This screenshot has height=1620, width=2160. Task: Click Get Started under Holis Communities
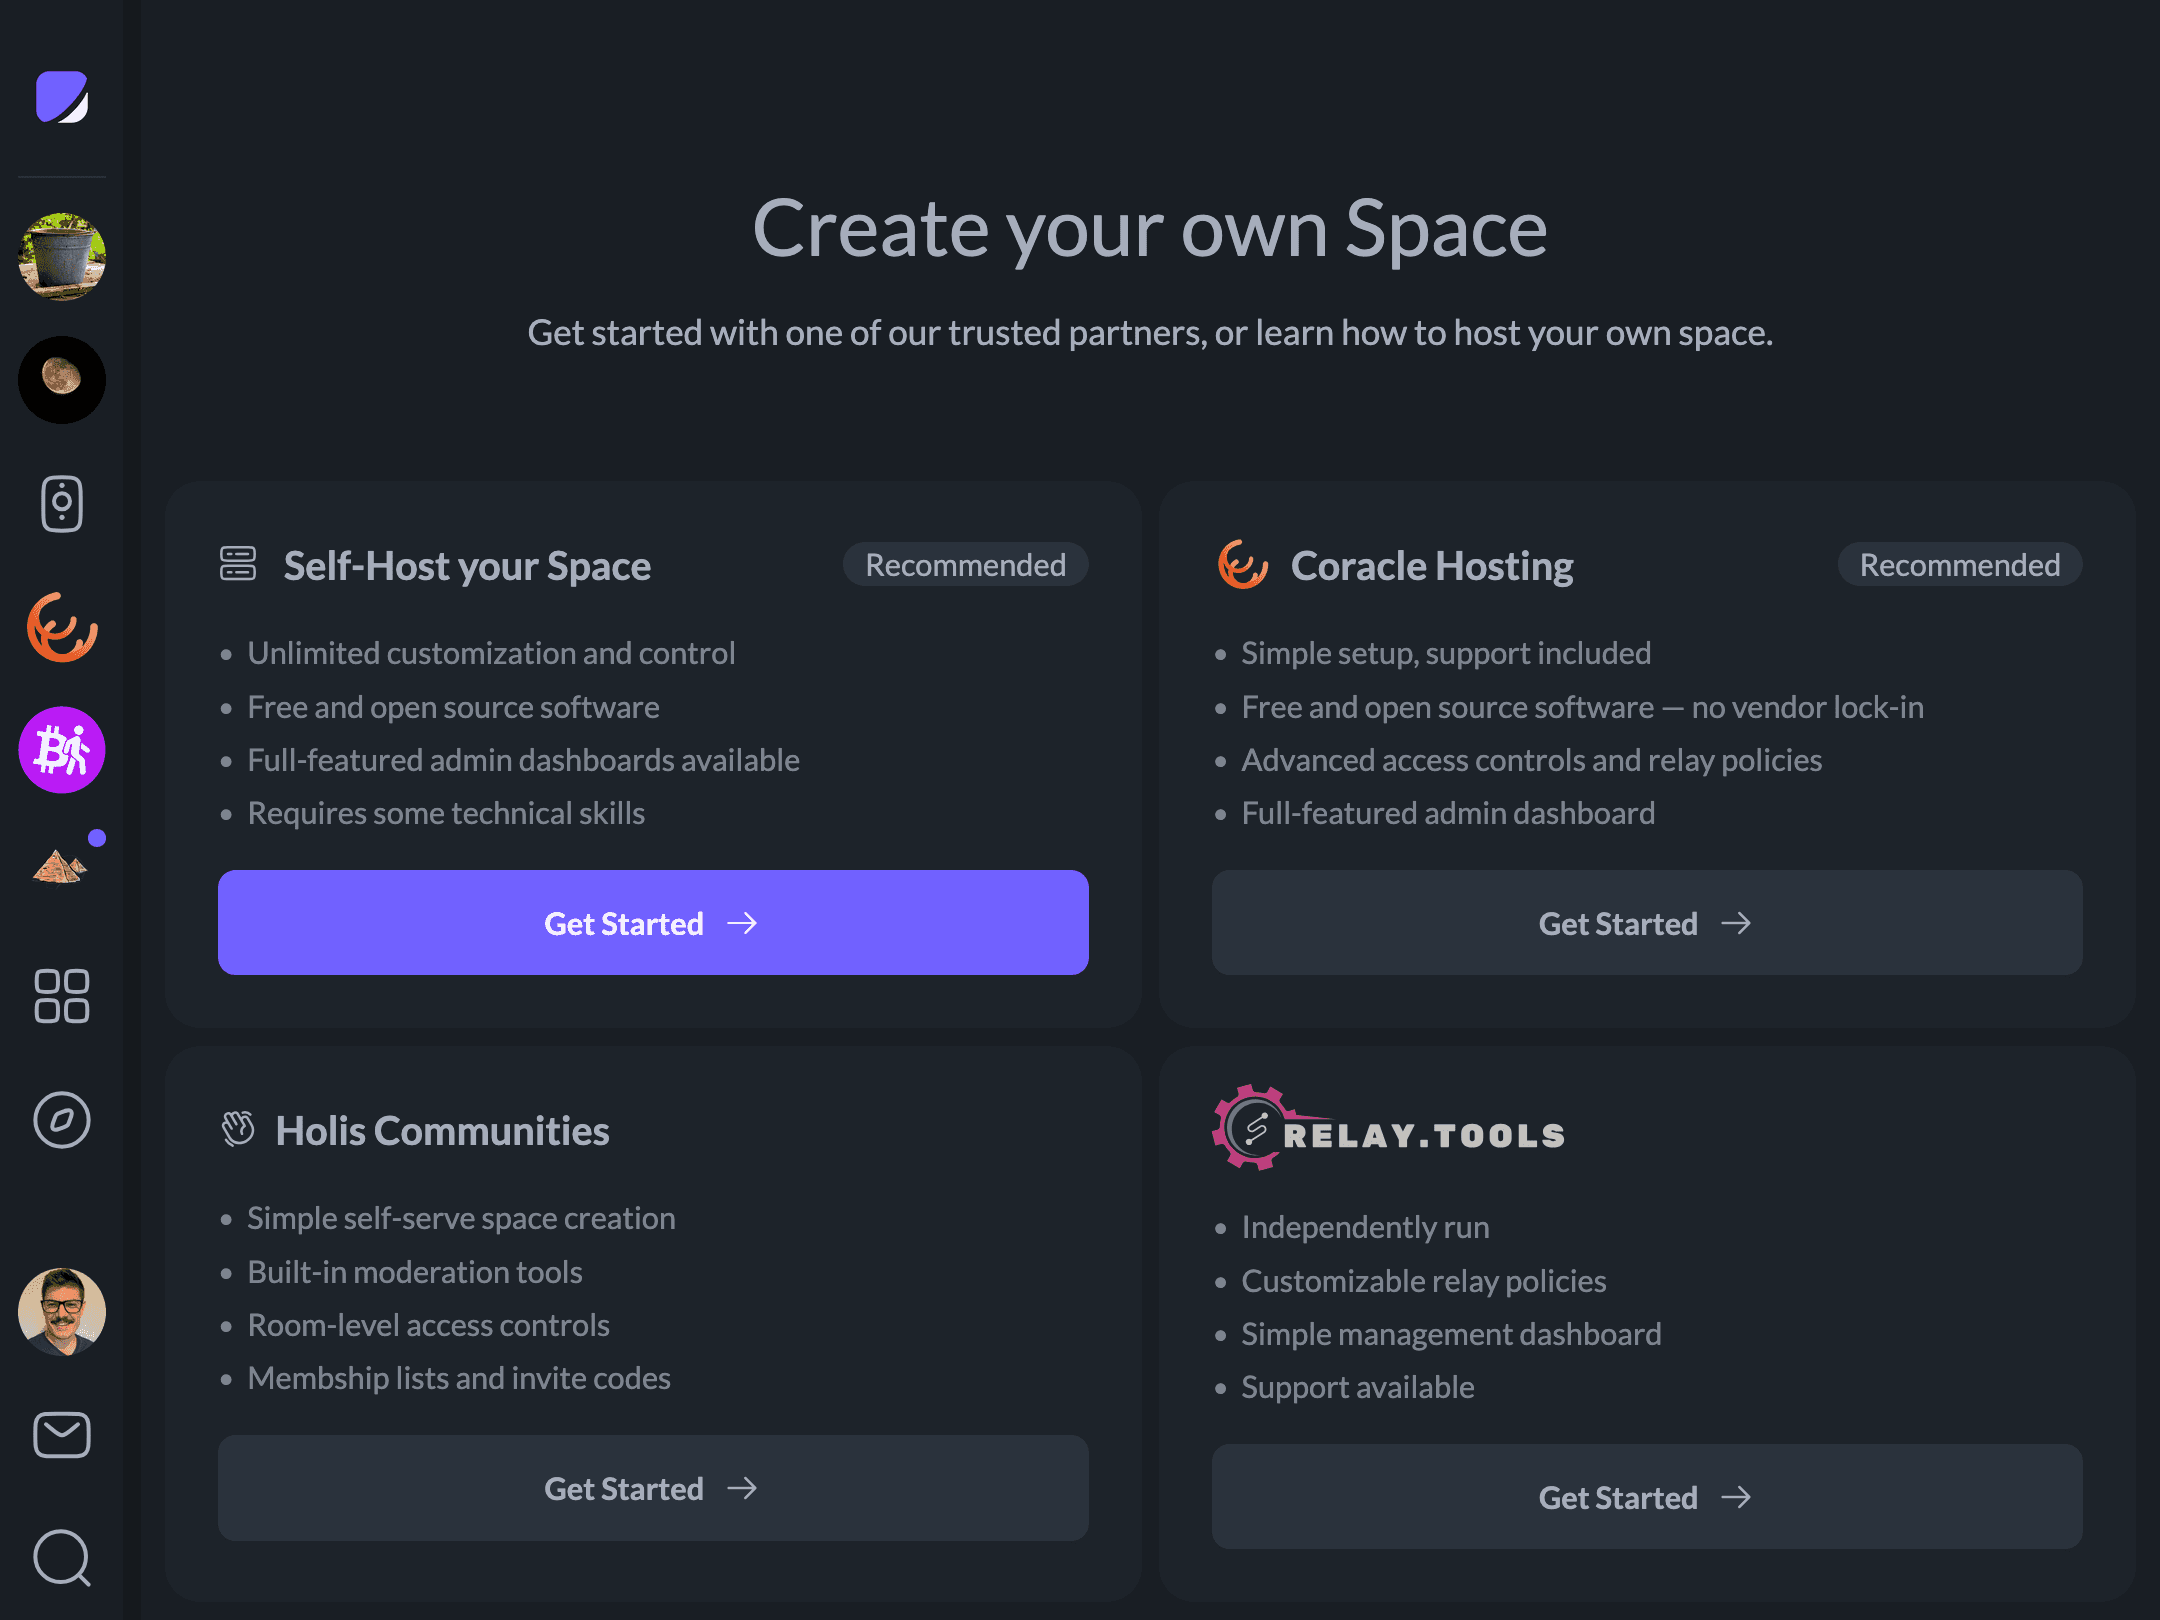[x=653, y=1488]
